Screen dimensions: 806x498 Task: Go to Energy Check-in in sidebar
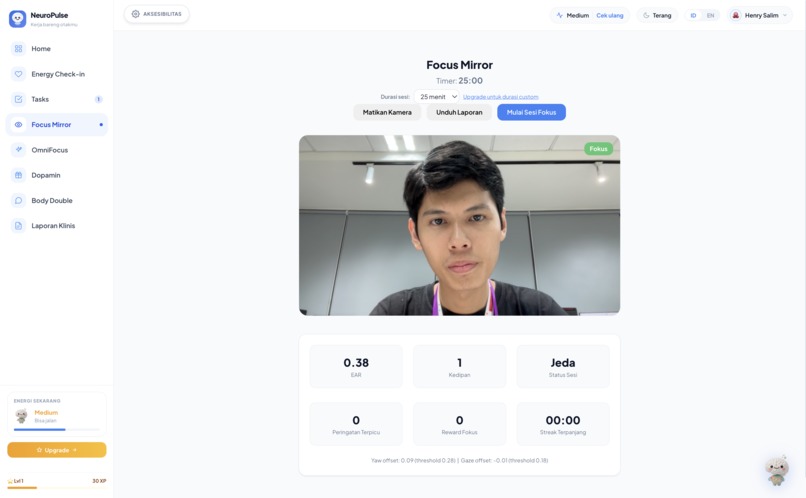[x=57, y=74]
